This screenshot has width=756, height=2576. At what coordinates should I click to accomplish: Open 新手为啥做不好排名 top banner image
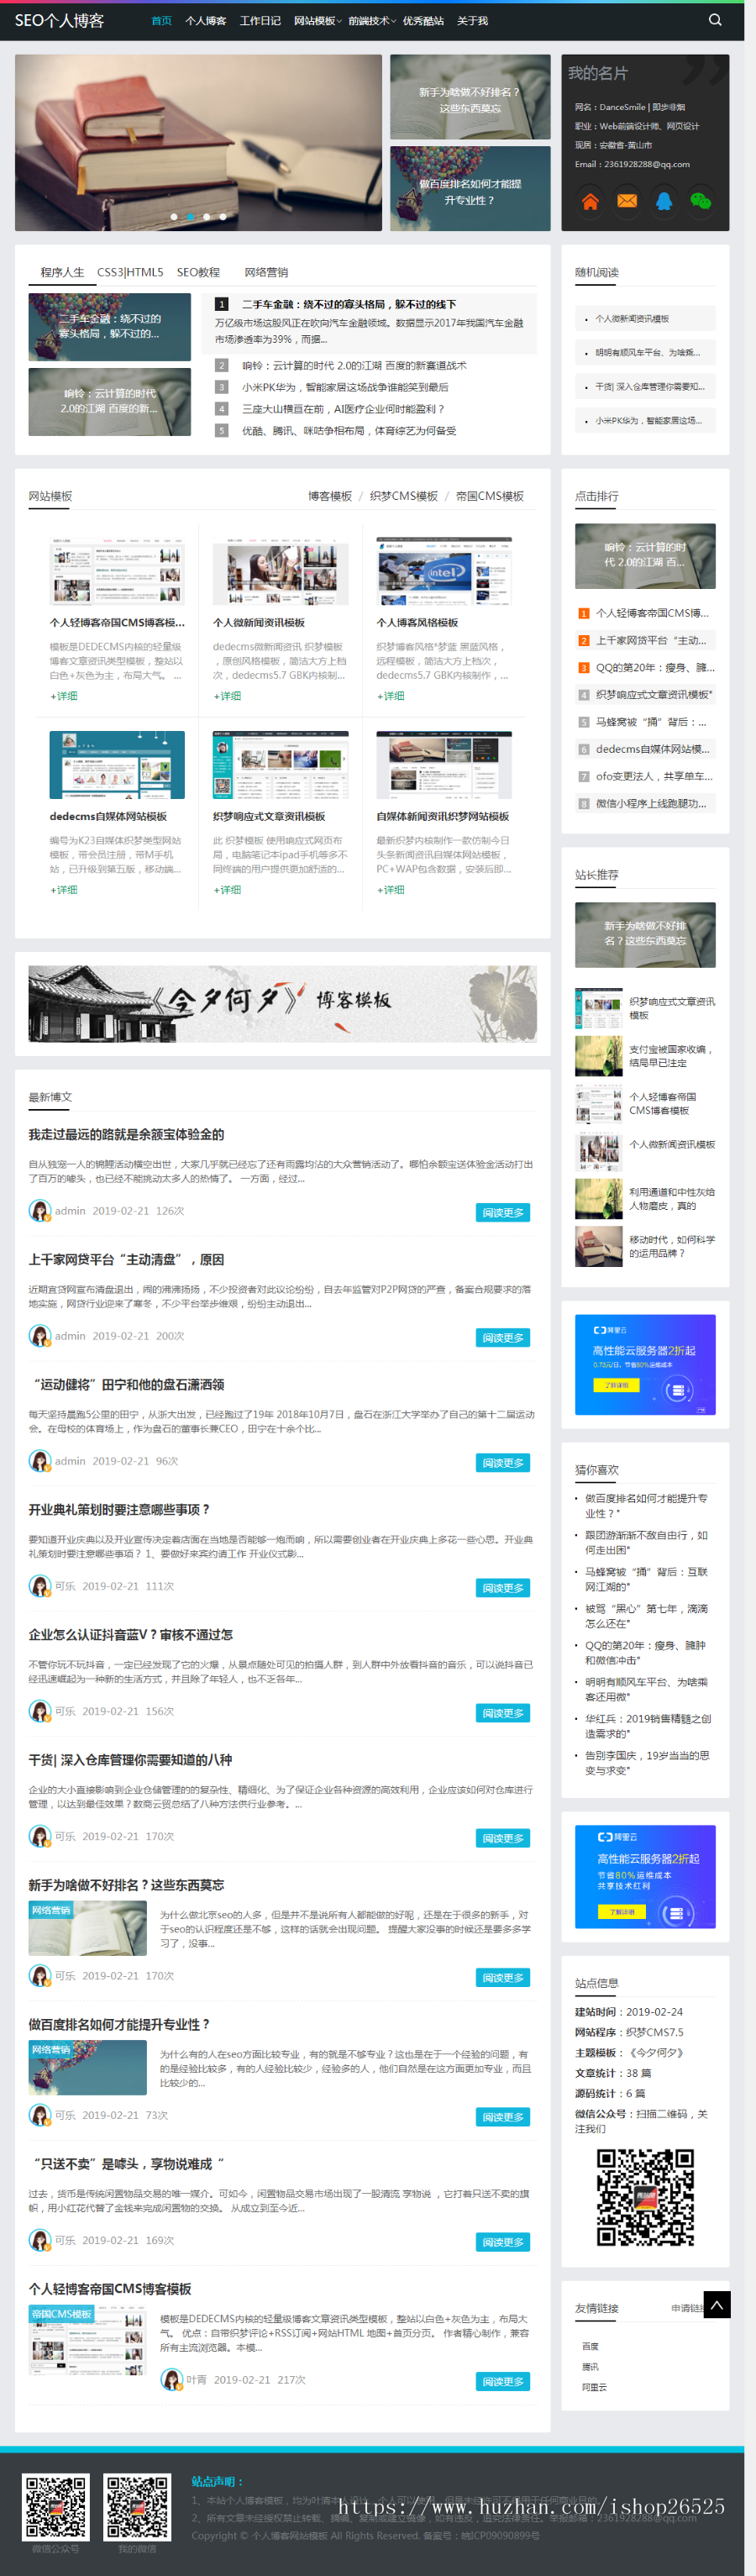pos(470,97)
